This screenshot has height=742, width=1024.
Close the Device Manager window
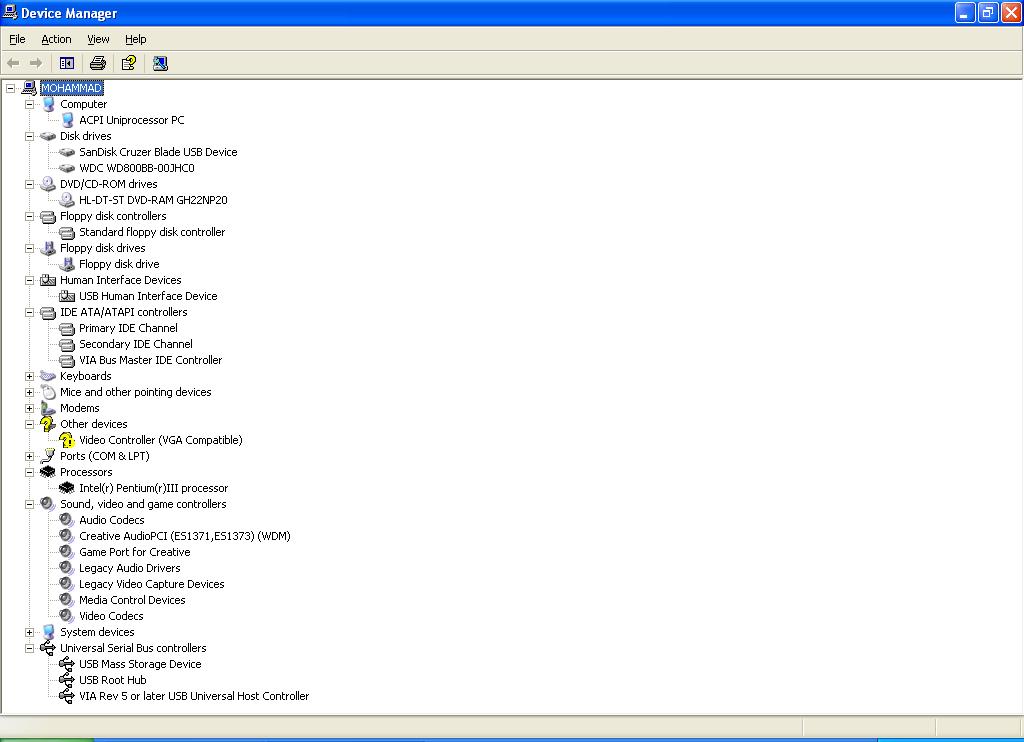(1011, 12)
